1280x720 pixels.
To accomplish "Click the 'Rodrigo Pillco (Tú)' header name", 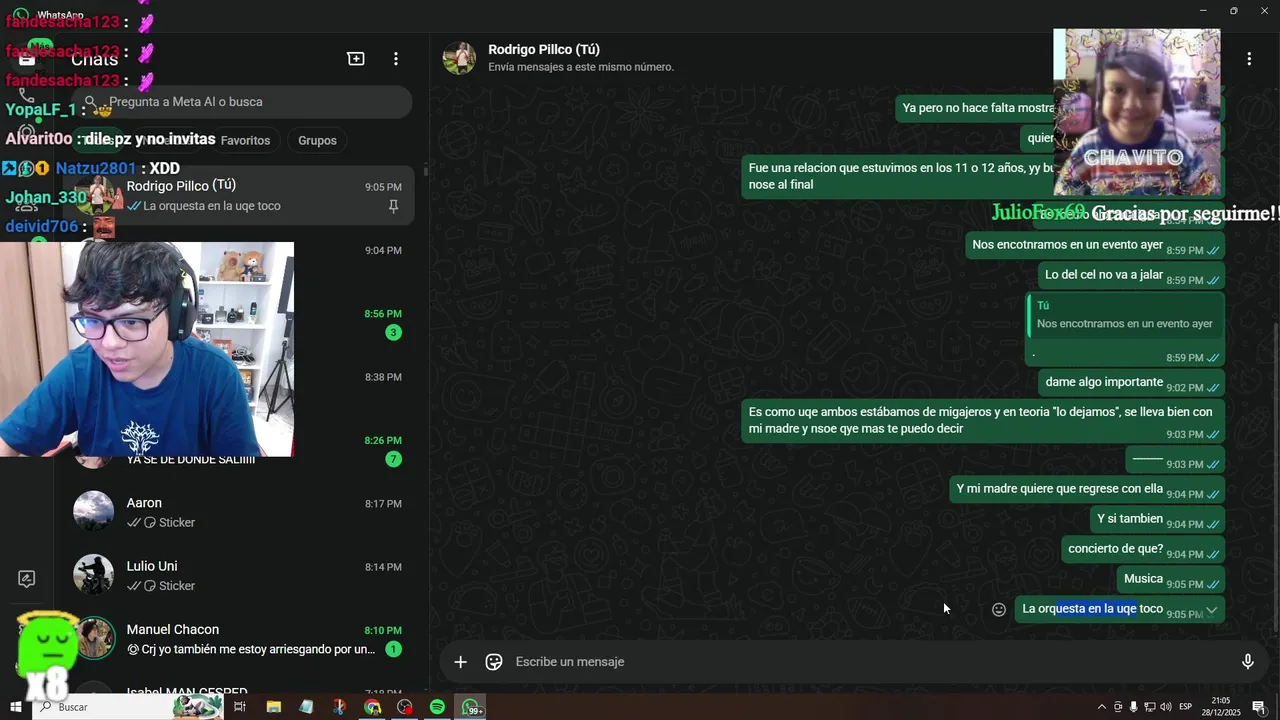I will click(x=544, y=50).
